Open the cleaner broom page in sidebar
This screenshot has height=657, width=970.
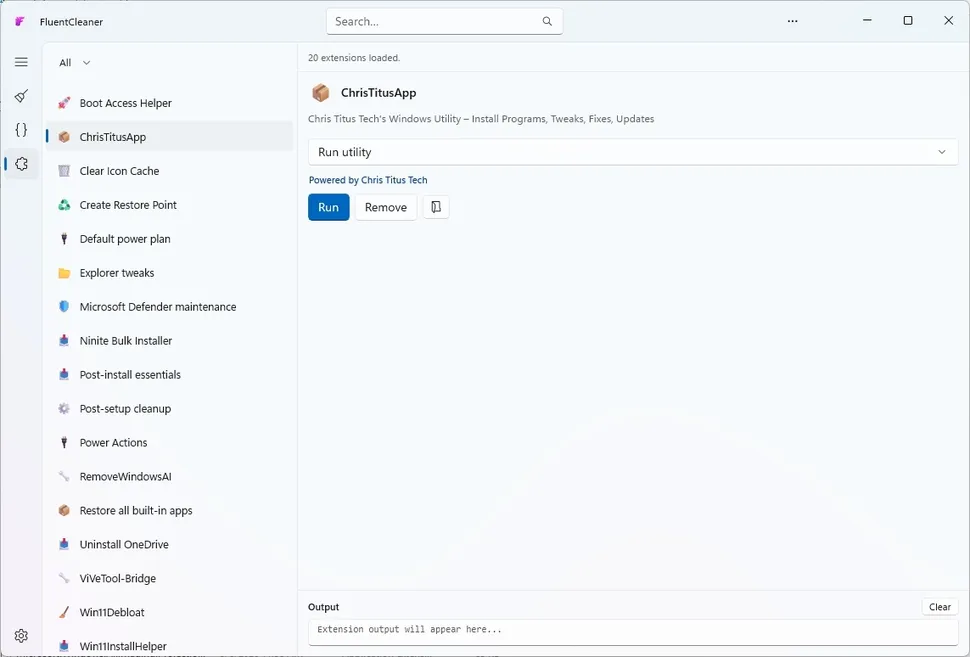(21, 96)
